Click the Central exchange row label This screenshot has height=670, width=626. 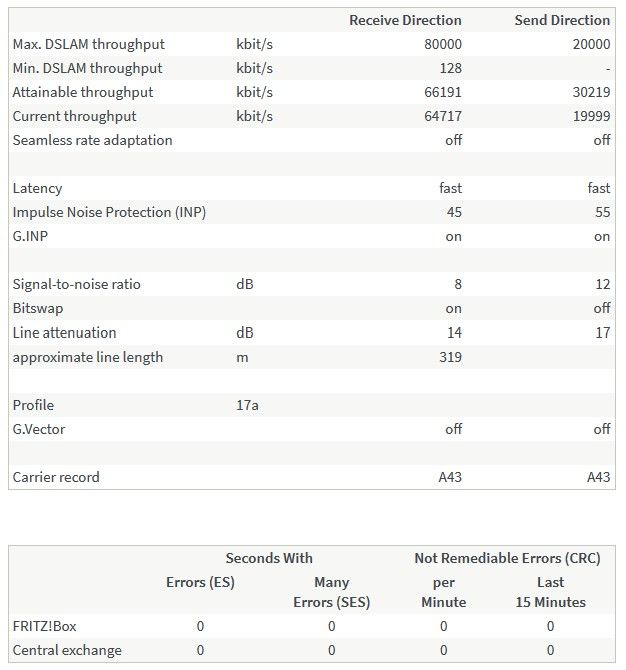tap(67, 650)
